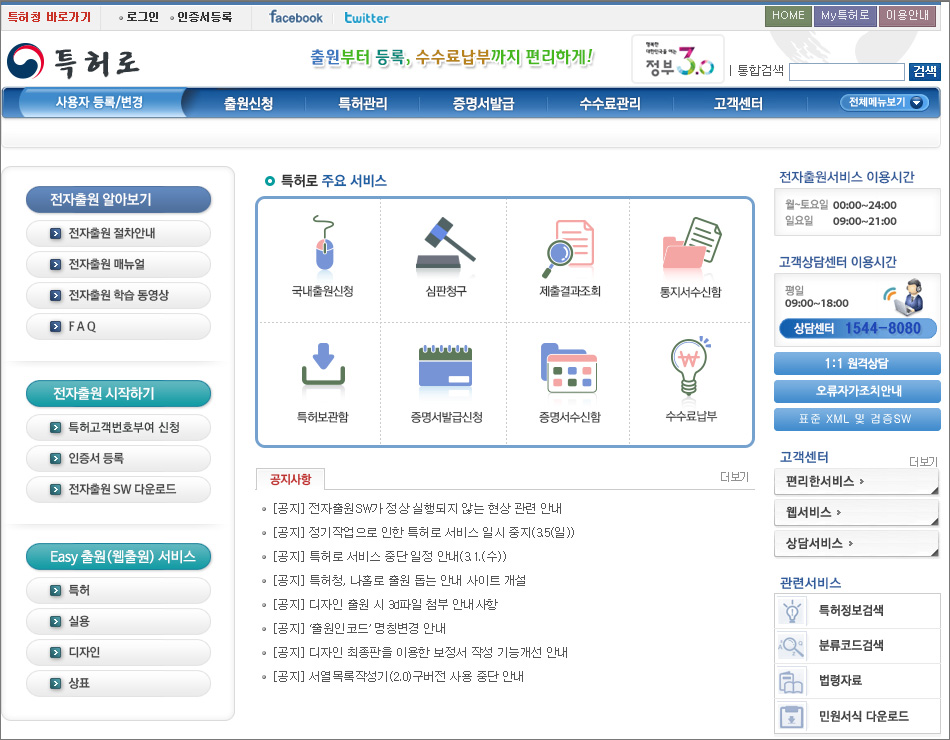
Task: Open notice '출원인코드' 명칭변경 안내
Action: click(359, 628)
